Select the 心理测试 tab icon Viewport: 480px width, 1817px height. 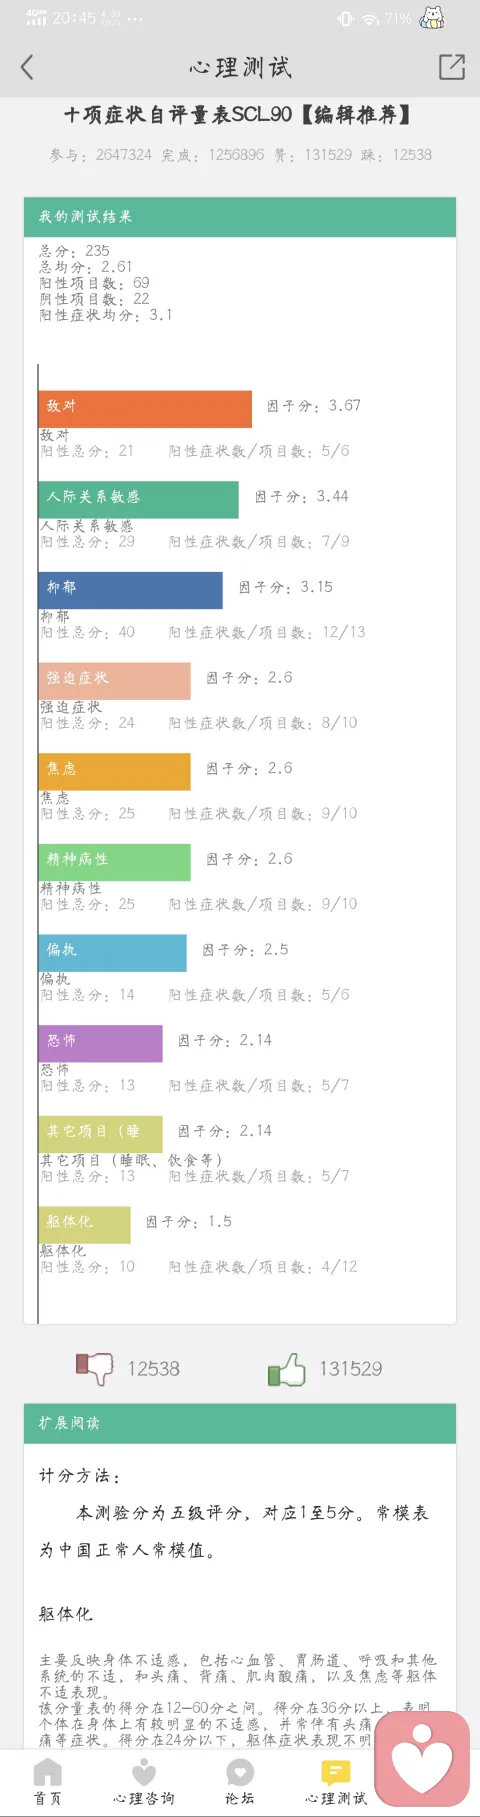(x=336, y=1771)
